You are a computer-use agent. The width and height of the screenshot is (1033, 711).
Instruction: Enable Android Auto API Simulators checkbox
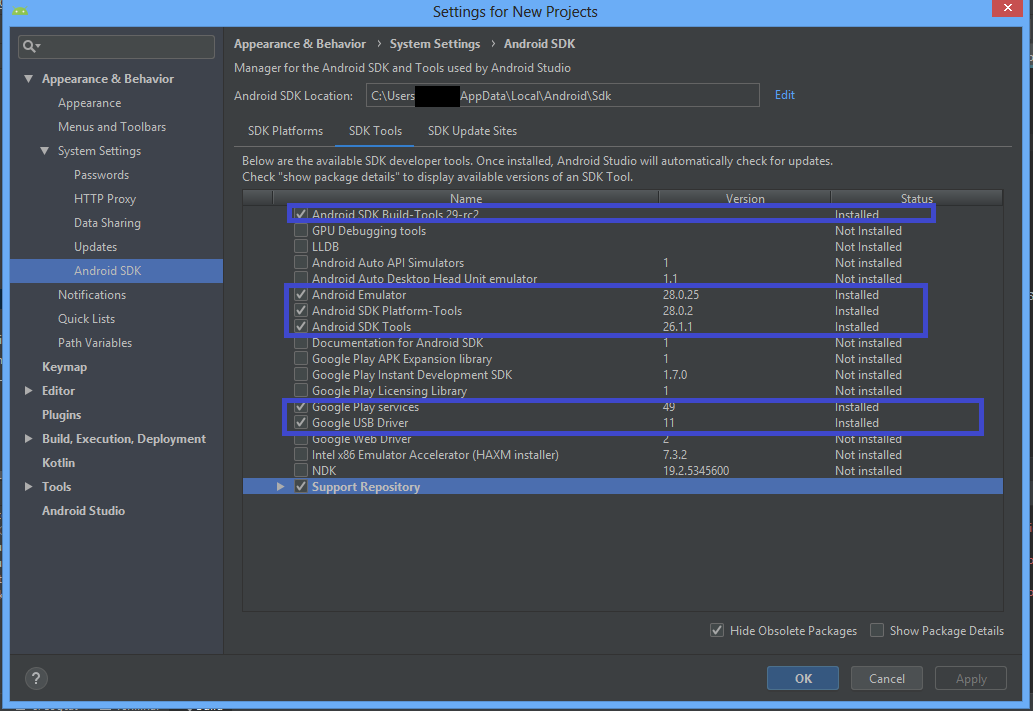(x=301, y=262)
